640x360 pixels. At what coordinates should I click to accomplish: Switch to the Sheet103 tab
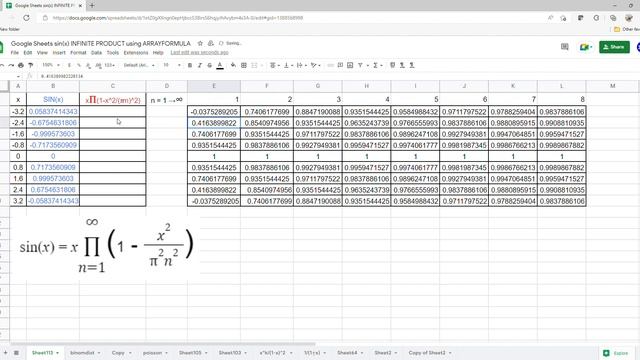(233, 353)
